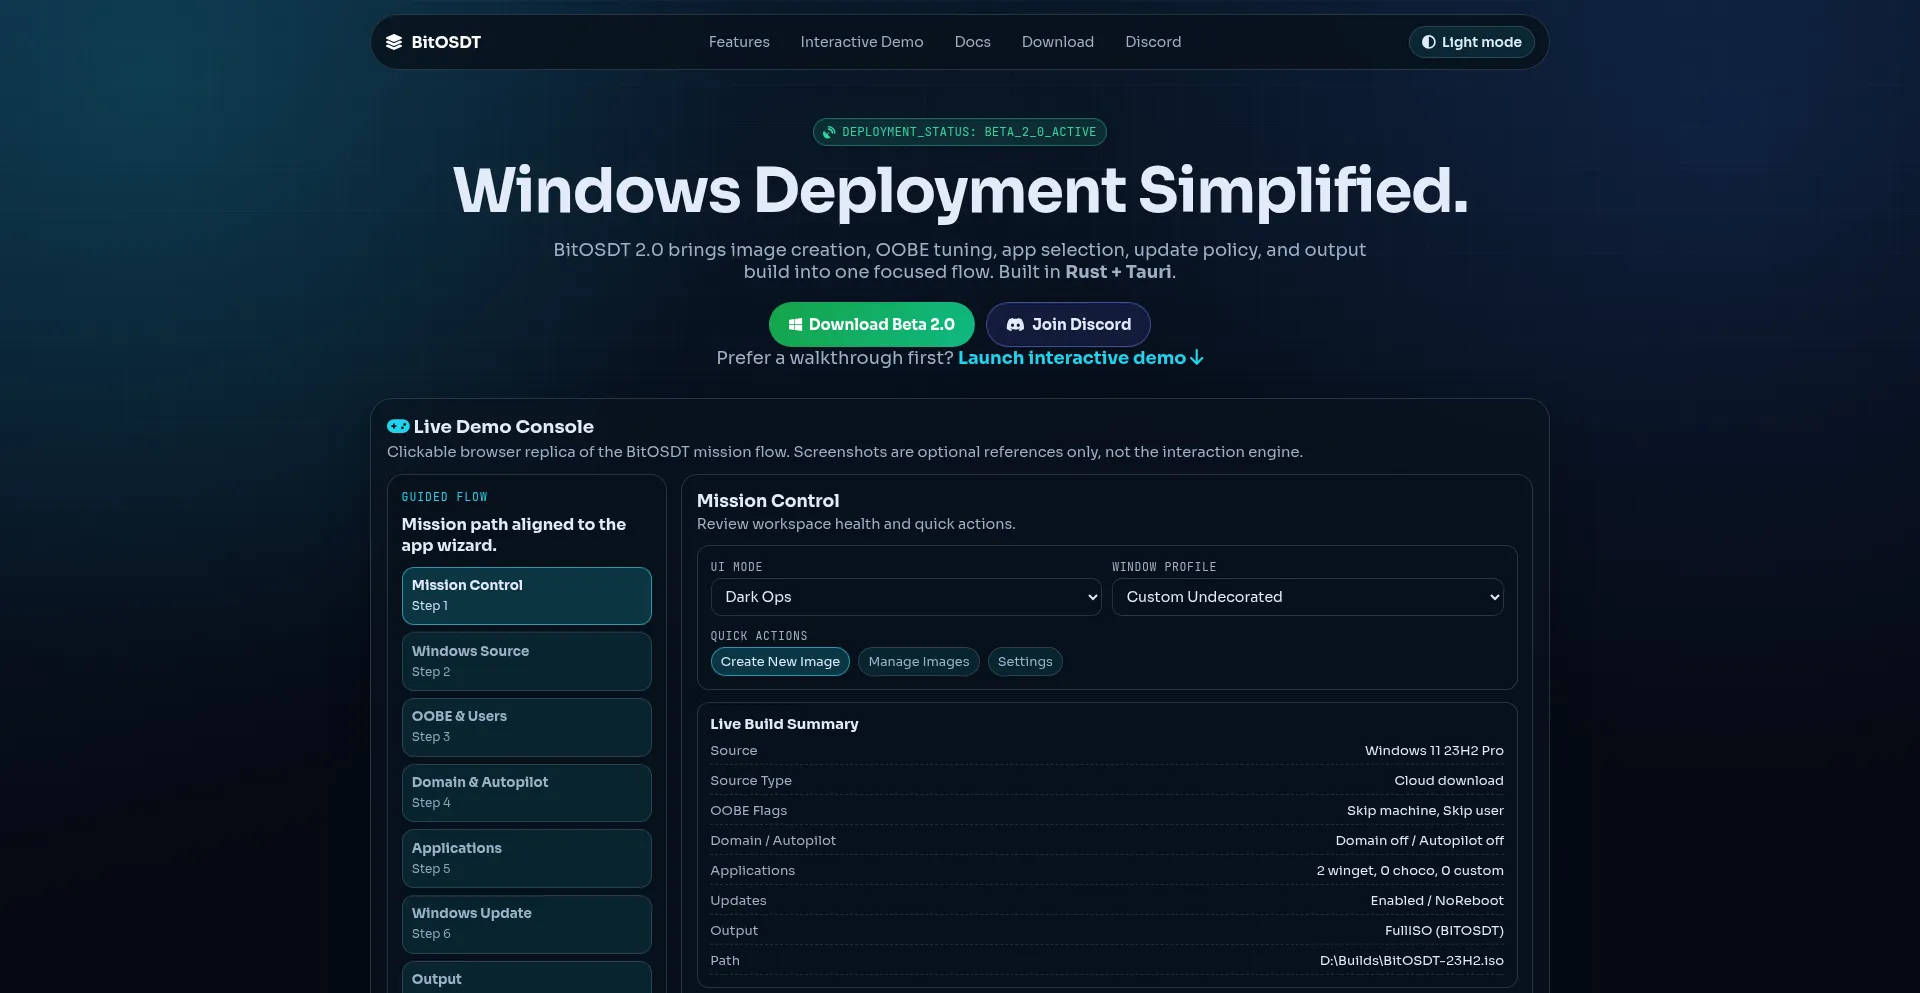Toggle Light mode
This screenshot has height=993, width=1920.
click(1471, 42)
